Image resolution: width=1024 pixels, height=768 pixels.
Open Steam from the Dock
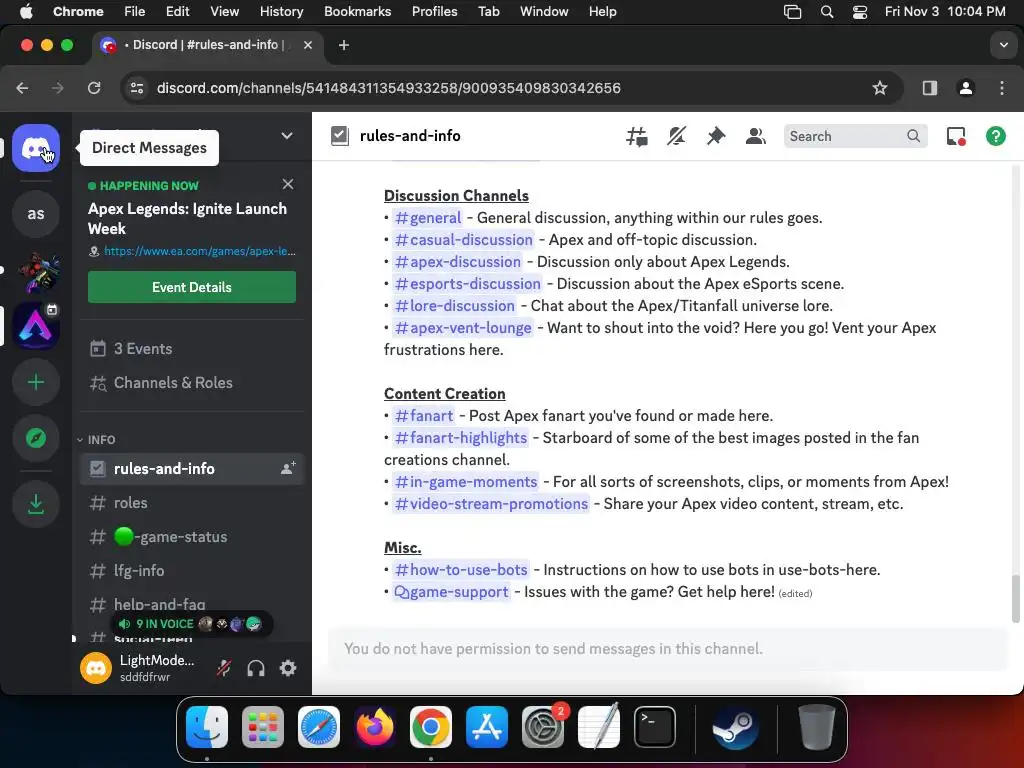pyautogui.click(x=735, y=728)
